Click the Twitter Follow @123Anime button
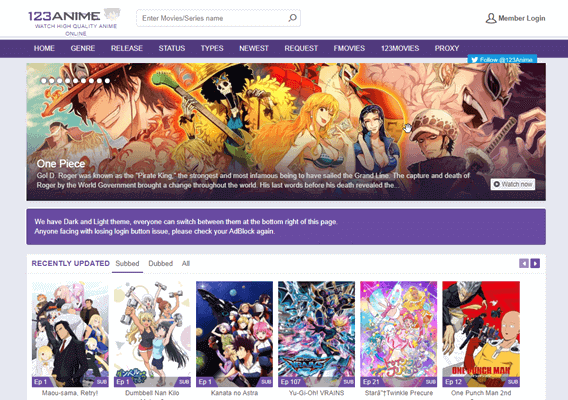 pyautogui.click(x=502, y=59)
